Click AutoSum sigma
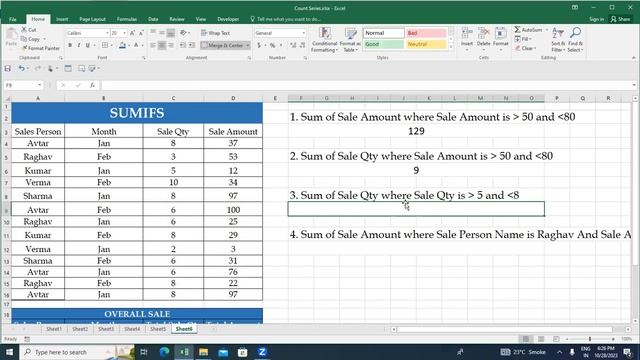This screenshot has width=640, height=360. point(529,30)
